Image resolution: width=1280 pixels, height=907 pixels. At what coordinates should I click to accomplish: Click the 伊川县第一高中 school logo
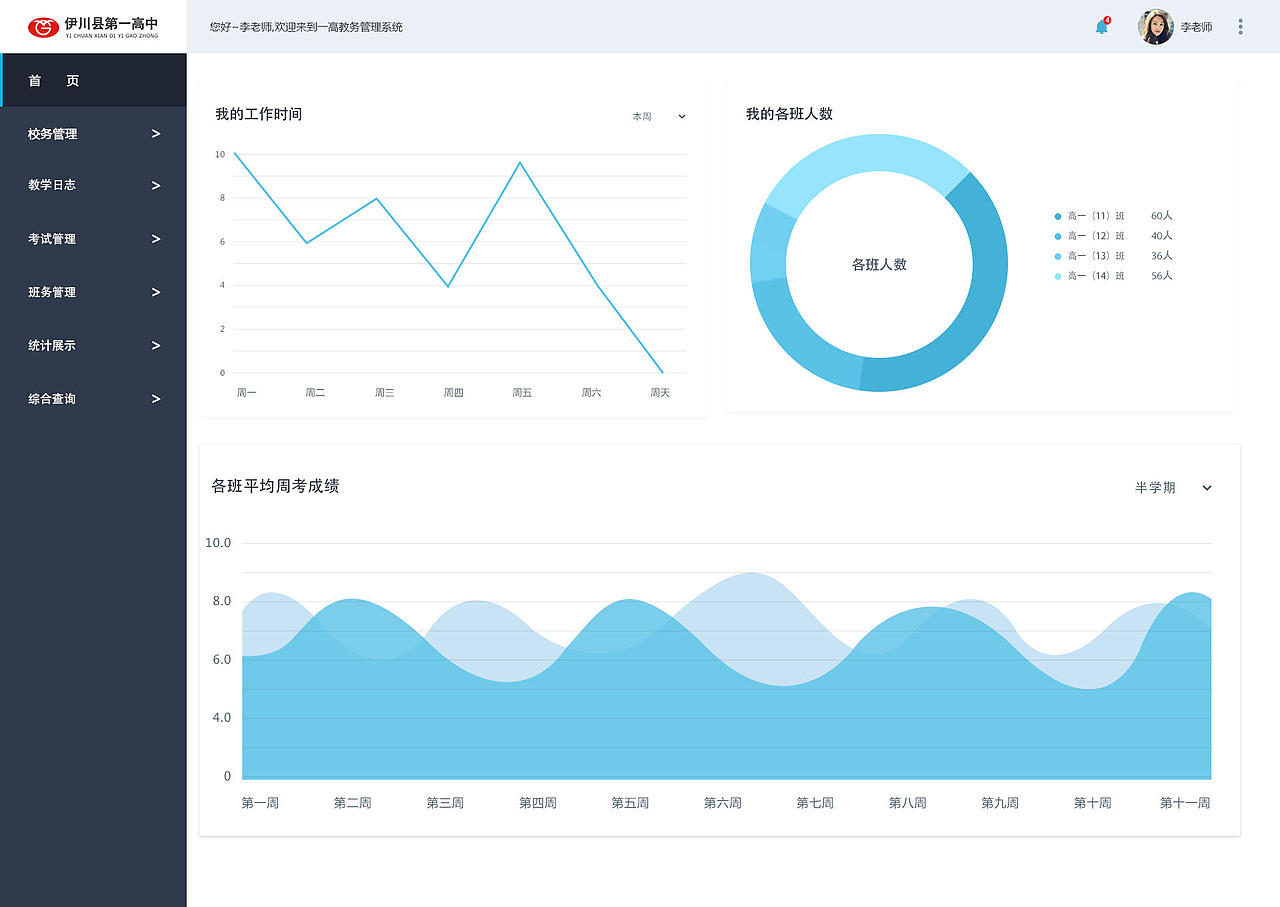pyautogui.click(x=93, y=27)
